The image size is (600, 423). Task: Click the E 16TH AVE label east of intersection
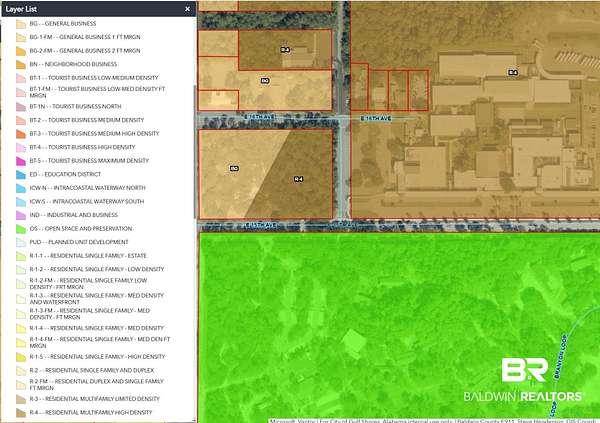(376, 119)
